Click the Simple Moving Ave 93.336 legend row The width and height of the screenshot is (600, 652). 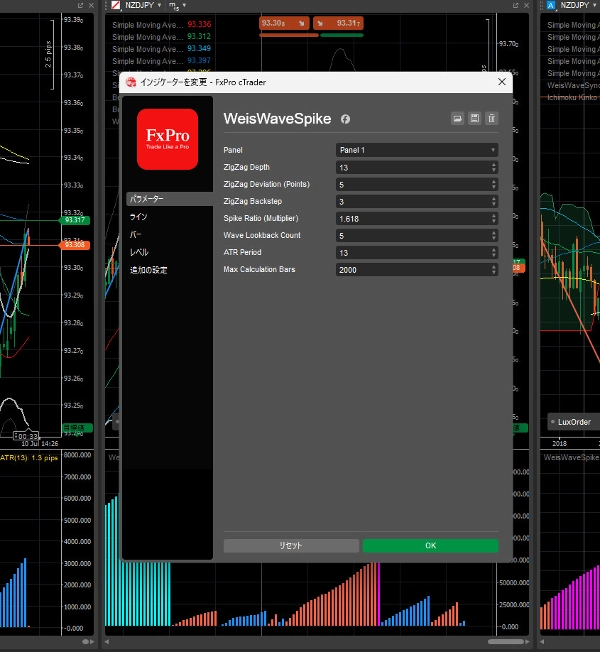click(x=161, y=25)
